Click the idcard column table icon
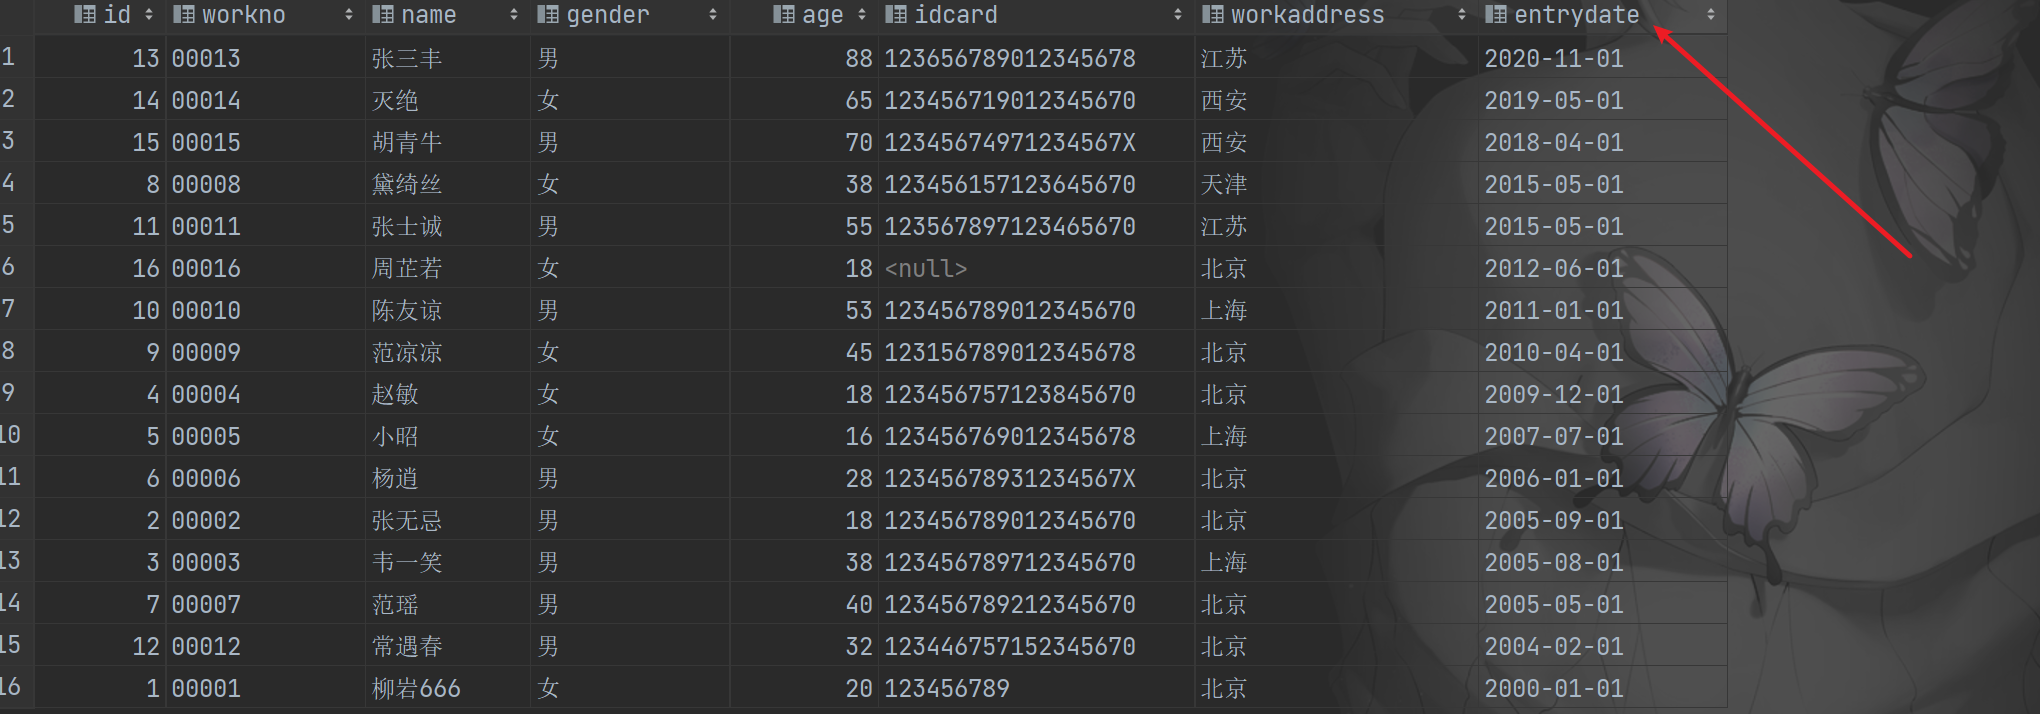The width and height of the screenshot is (2040, 714). click(895, 15)
